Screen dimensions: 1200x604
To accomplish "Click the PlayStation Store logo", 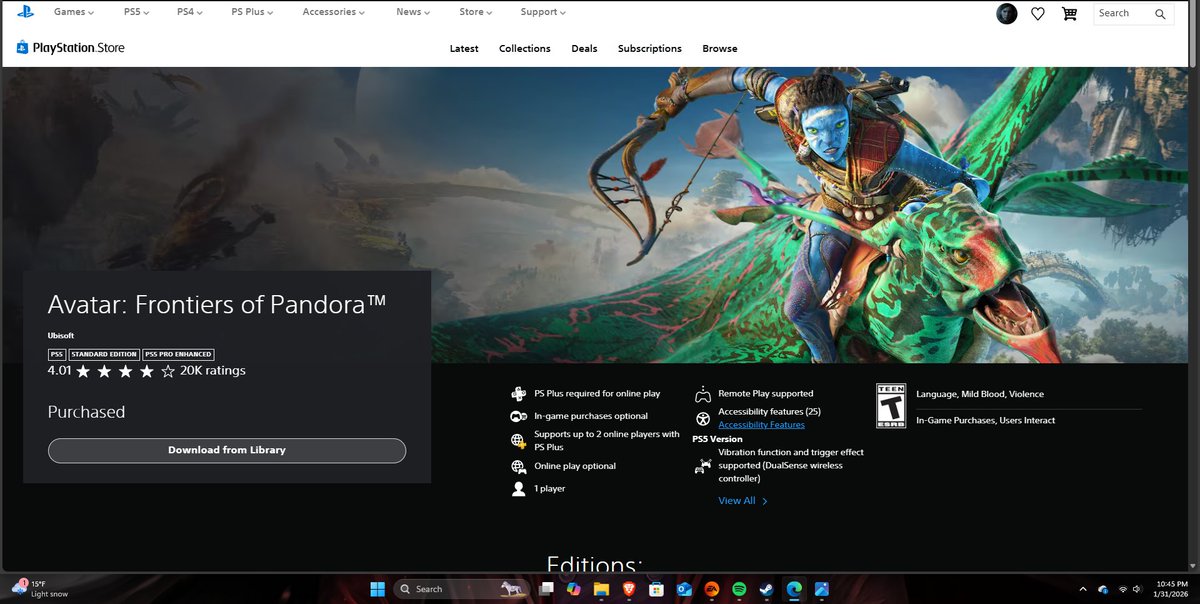I will click(x=70, y=47).
